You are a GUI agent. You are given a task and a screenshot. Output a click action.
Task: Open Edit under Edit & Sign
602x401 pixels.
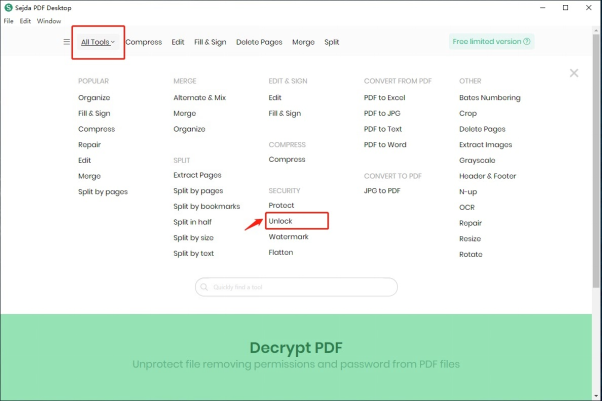click(x=275, y=98)
